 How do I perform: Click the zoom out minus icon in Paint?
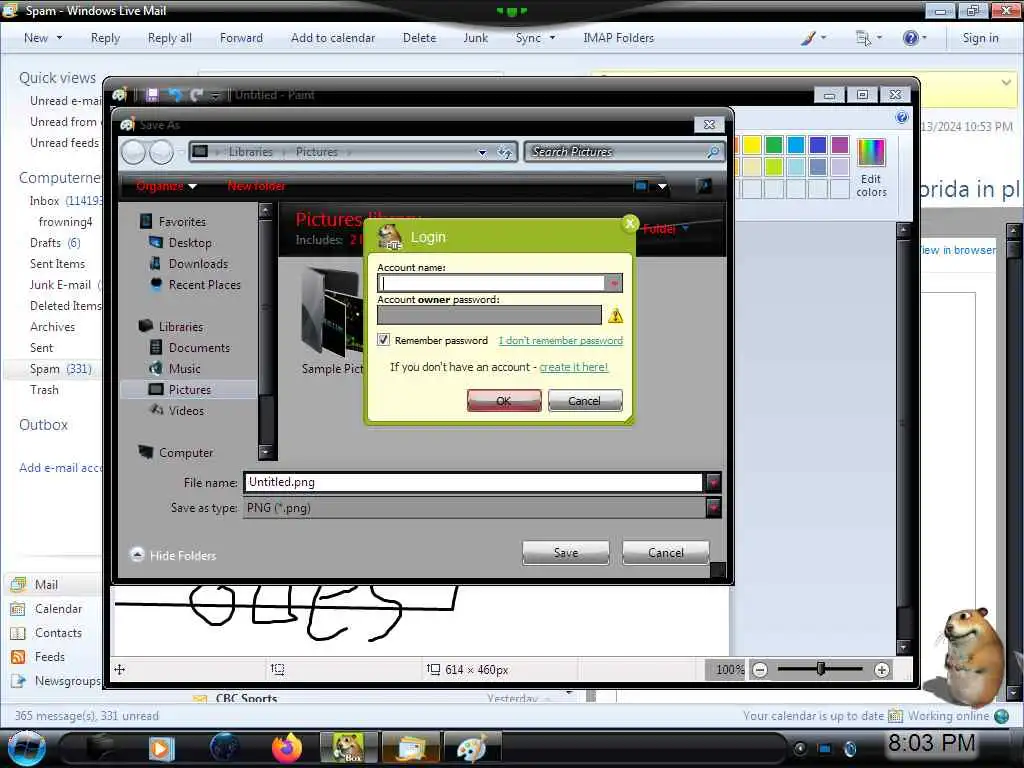point(760,669)
